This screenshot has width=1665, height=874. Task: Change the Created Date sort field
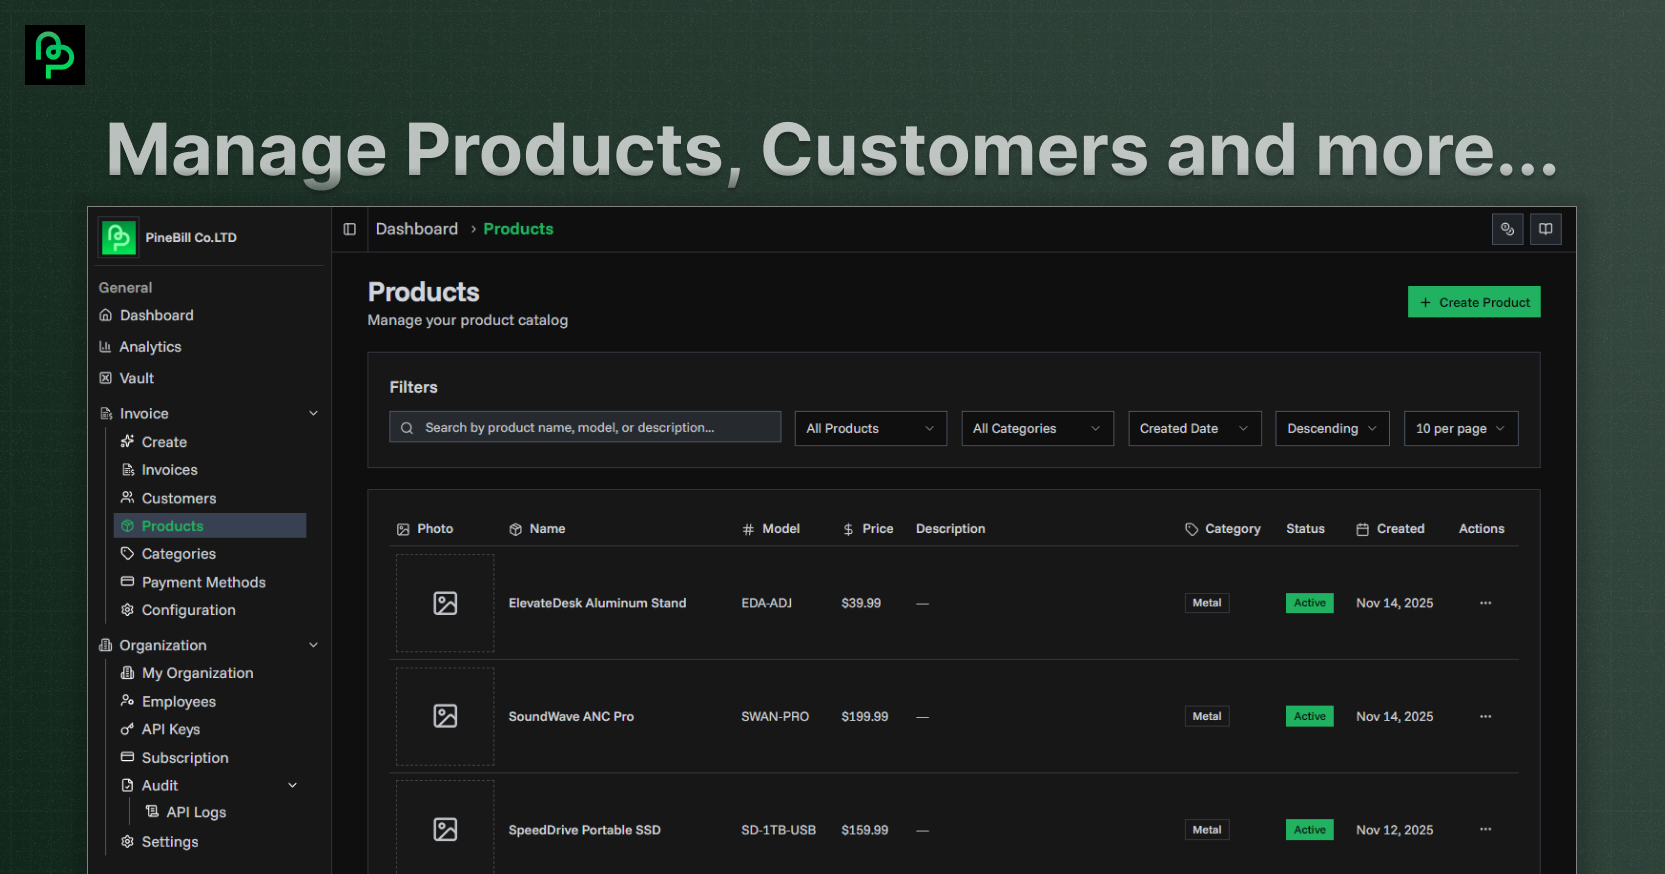pyautogui.click(x=1194, y=428)
